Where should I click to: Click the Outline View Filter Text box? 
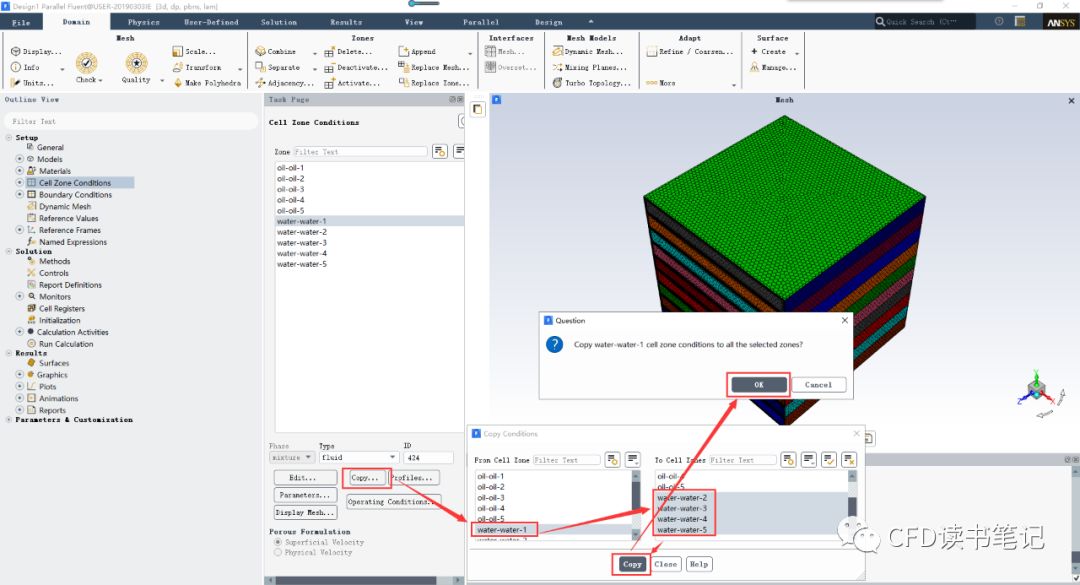click(x=131, y=121)
